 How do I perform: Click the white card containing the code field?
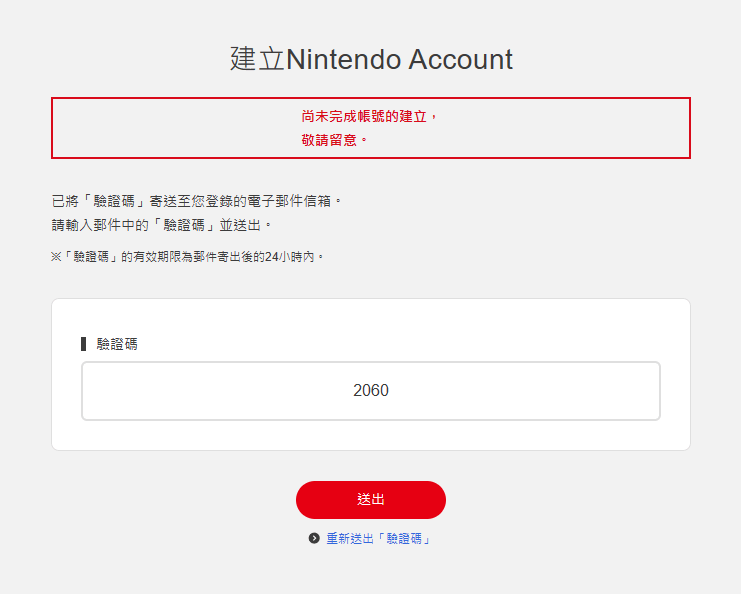click(x=371, y=374)
